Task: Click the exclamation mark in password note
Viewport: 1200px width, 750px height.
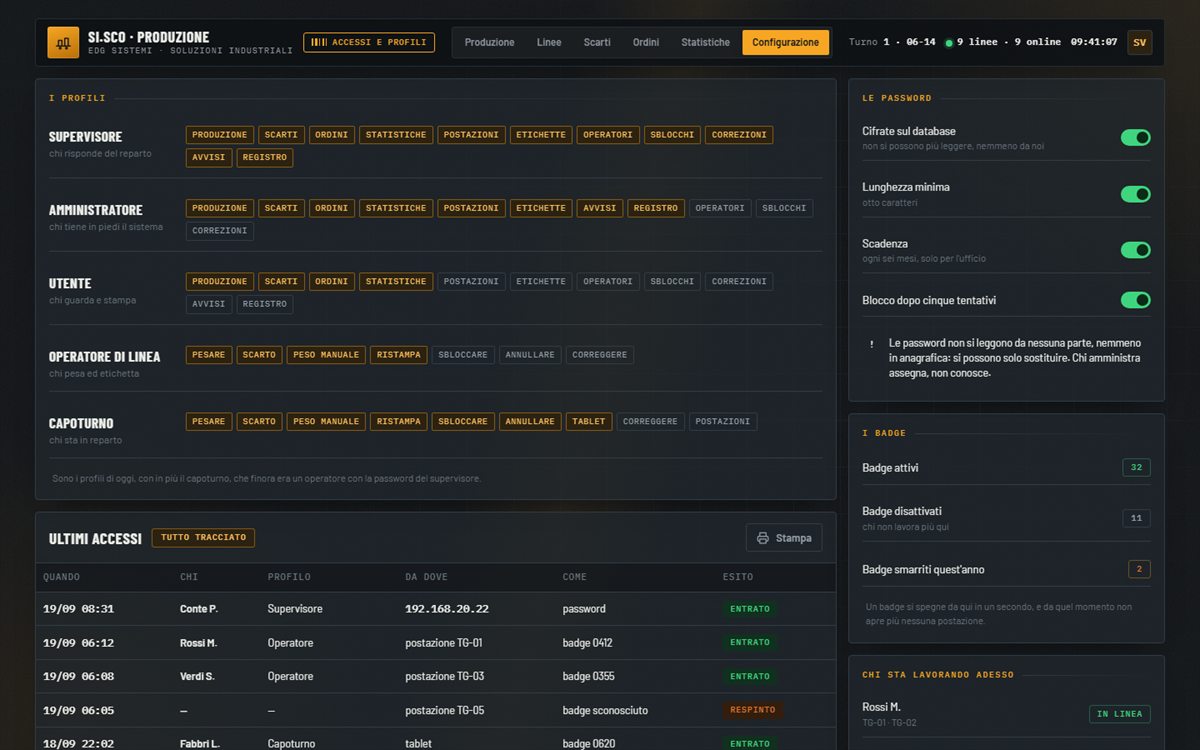Action: tap(872, 343)
